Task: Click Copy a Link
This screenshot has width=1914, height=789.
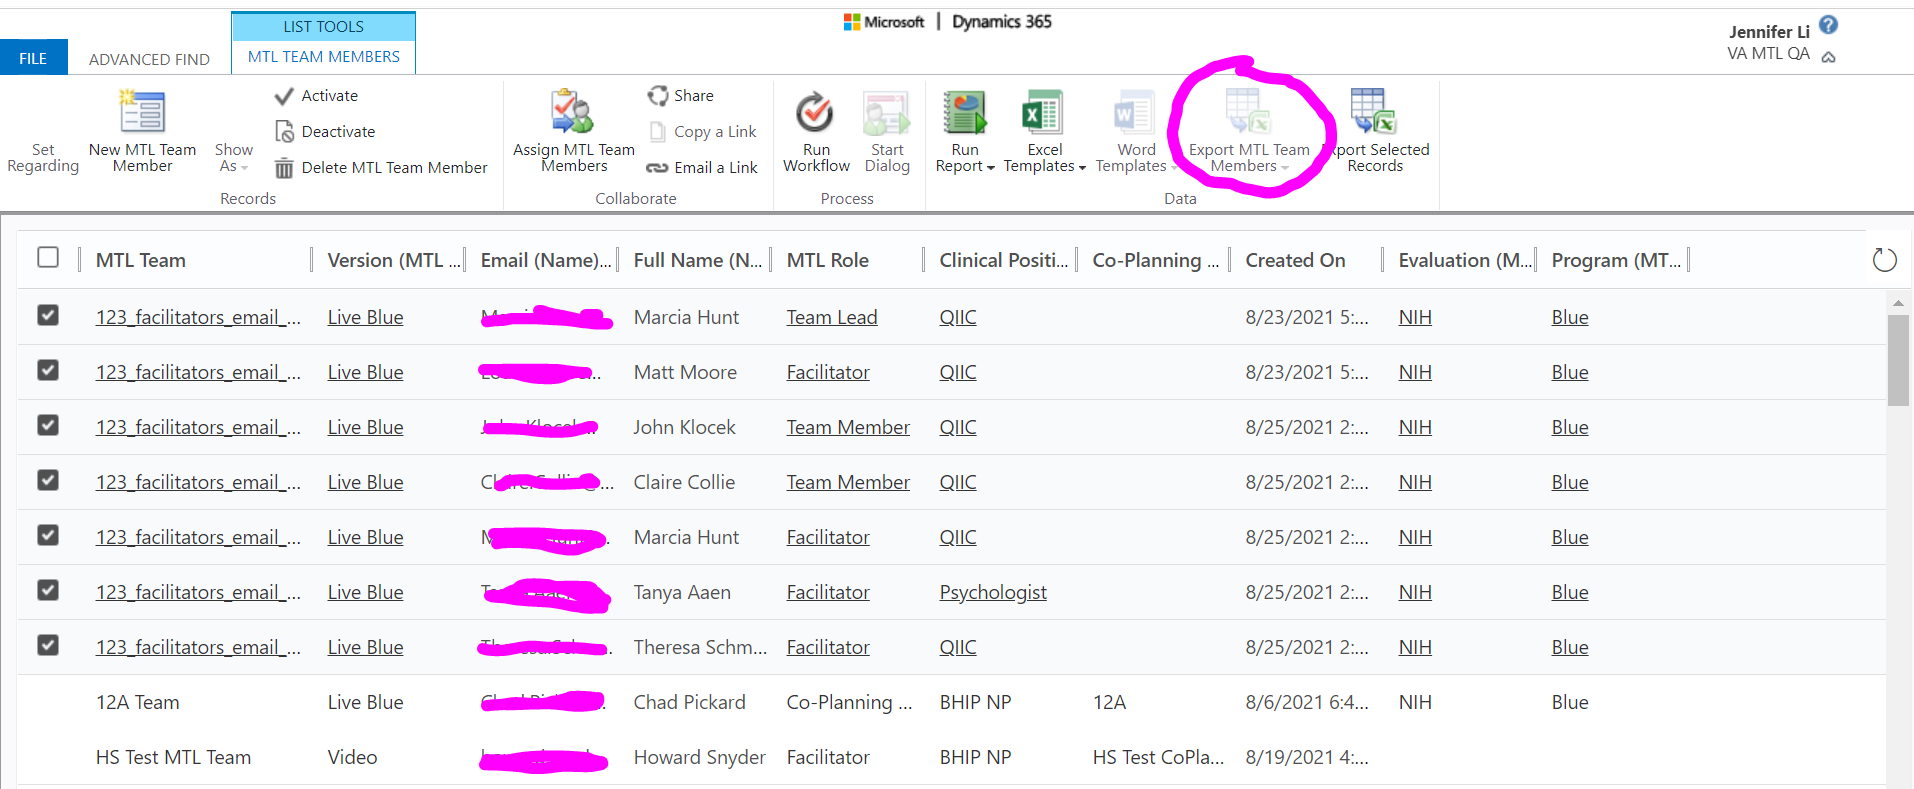Action: point(703,132)
